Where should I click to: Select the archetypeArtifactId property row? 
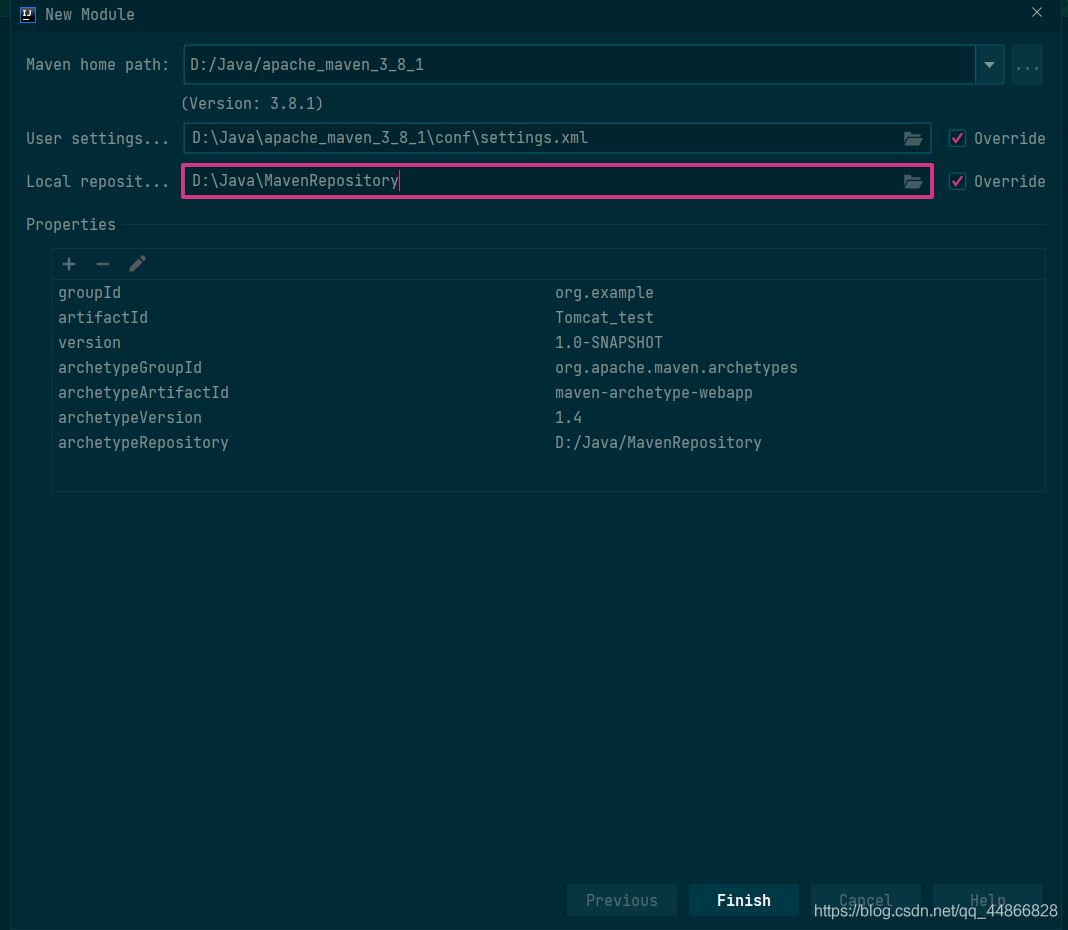pos(300,393)
